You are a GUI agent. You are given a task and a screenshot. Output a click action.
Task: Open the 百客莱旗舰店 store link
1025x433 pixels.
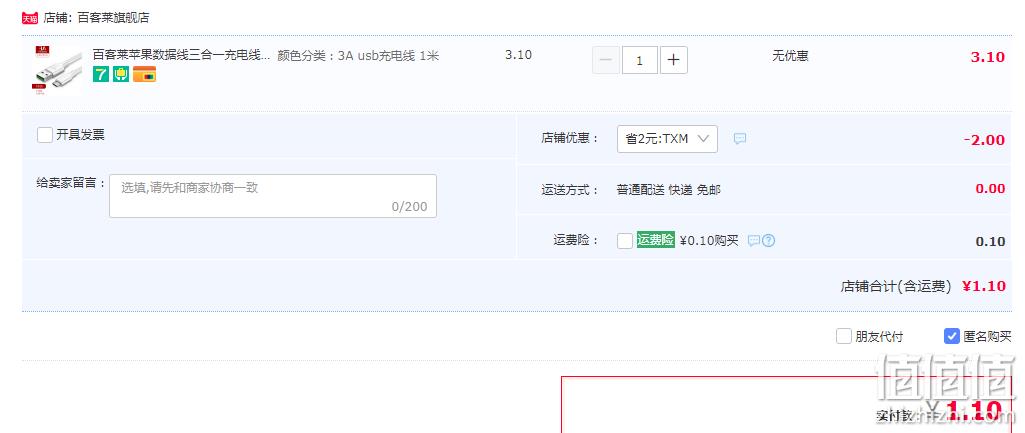click(113, 18)
